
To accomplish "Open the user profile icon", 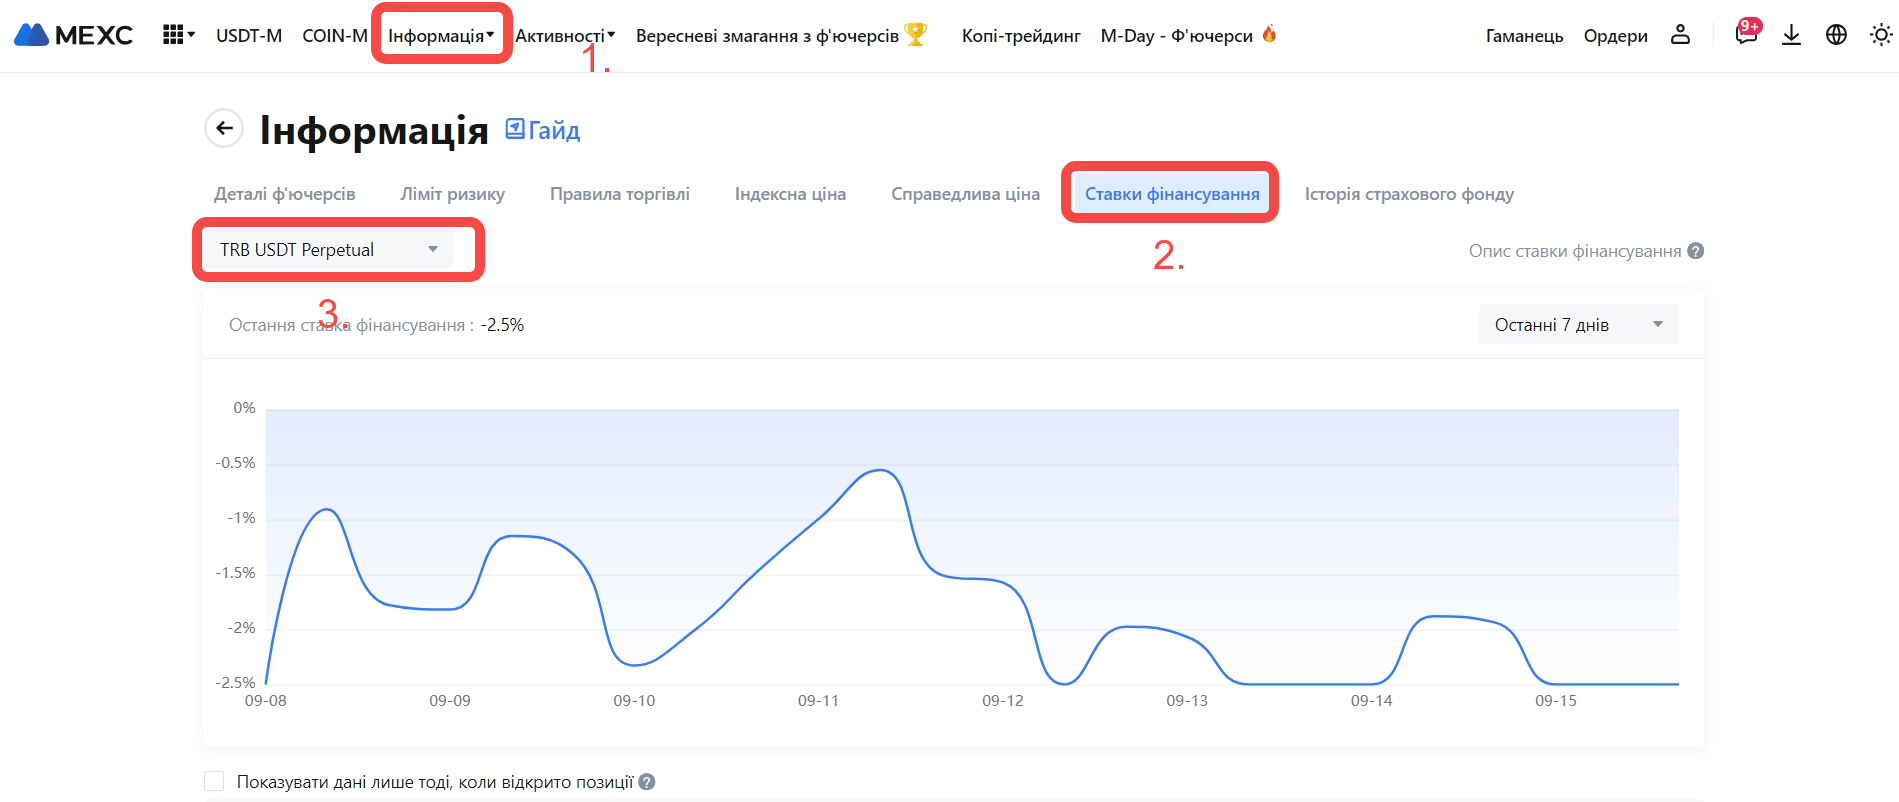I will pyautogui.click(x=1680, y=35).
